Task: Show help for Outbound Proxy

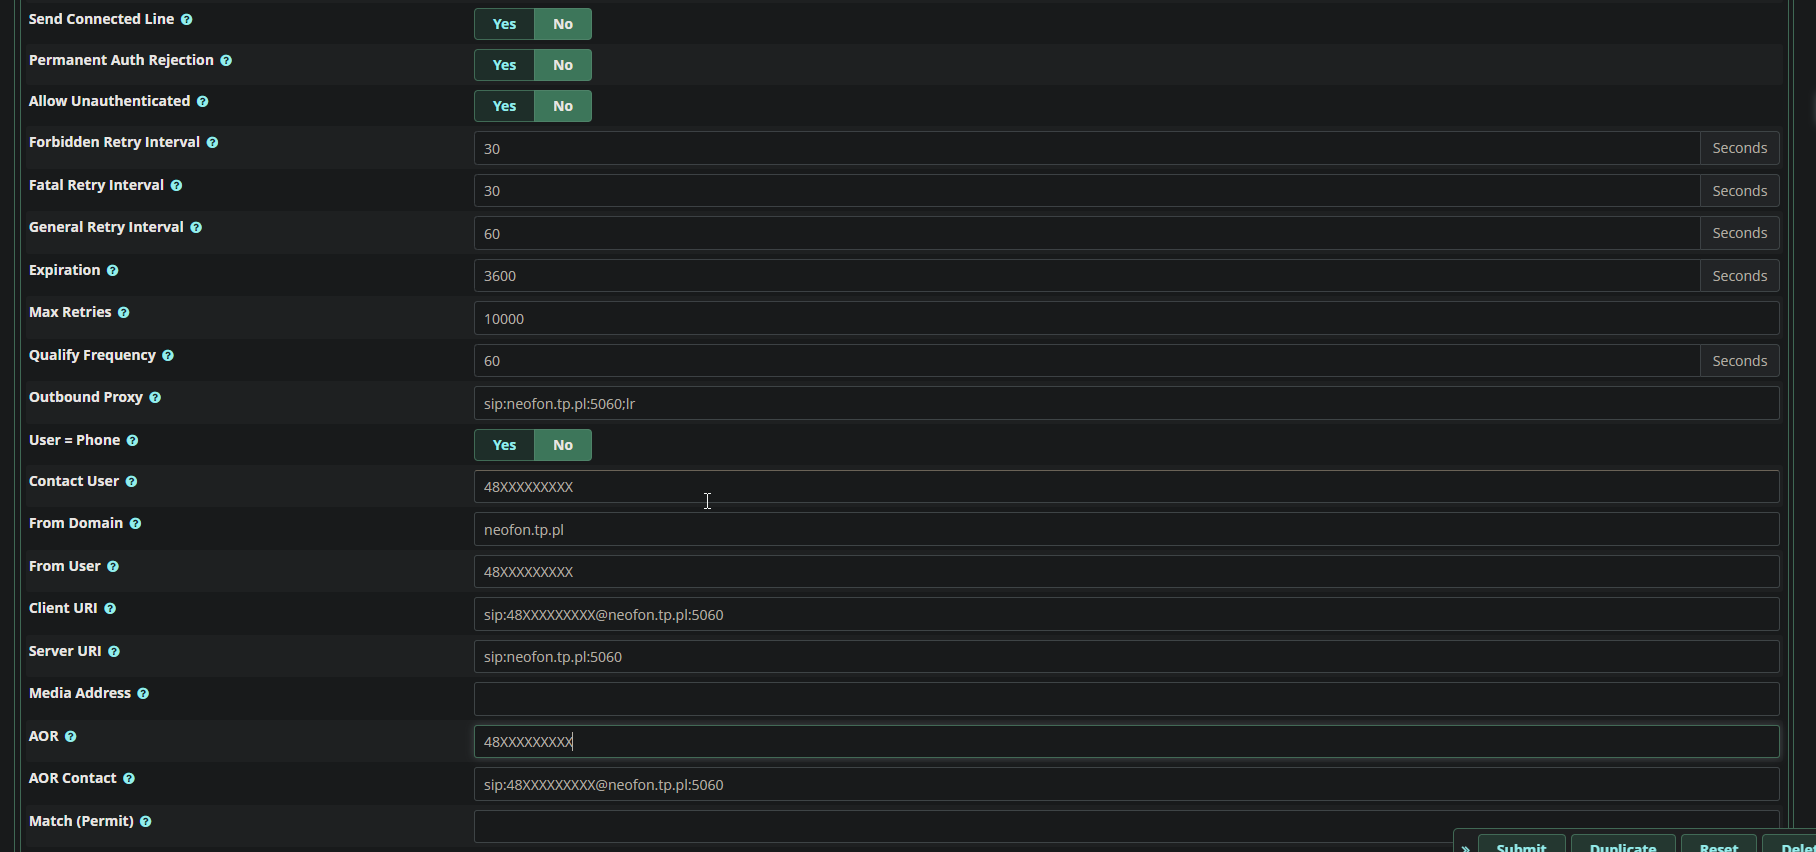Action: (x=155, y=398)
